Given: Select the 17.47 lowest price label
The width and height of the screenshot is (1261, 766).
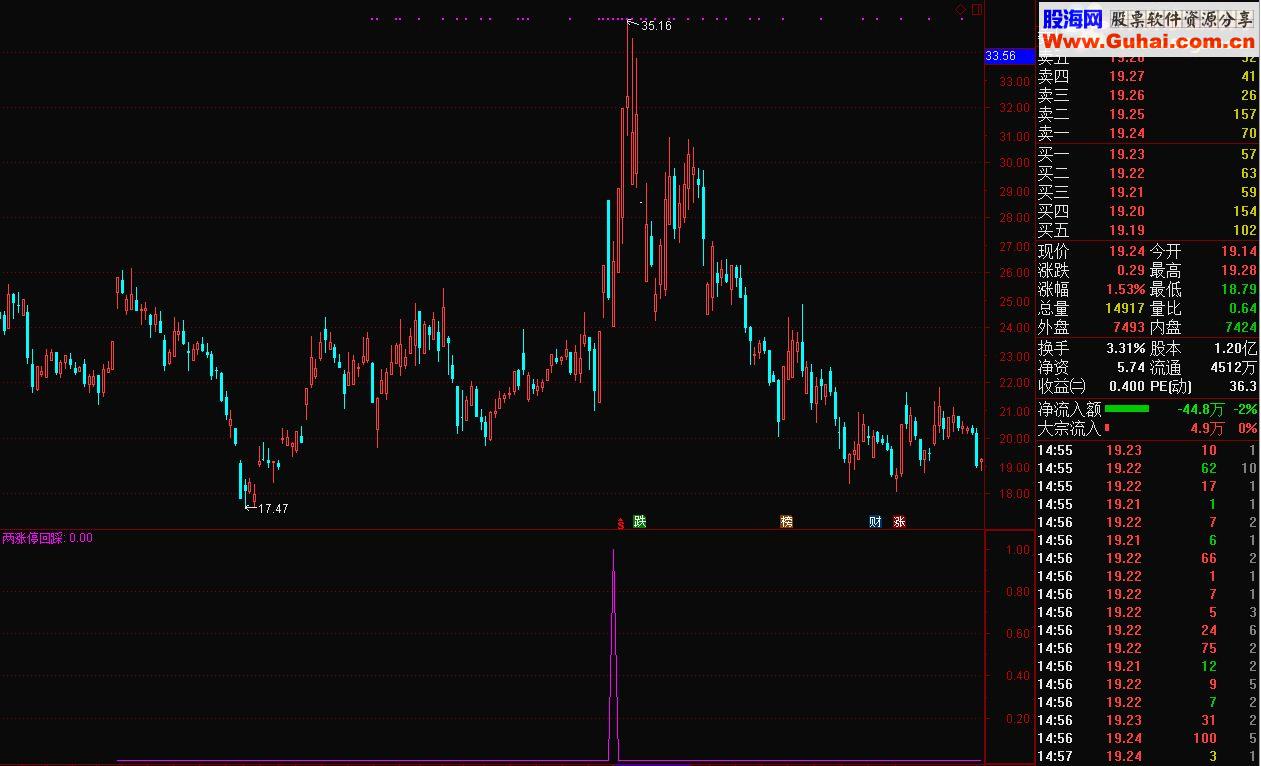Looking at the screenshot, I should [273, 509].
